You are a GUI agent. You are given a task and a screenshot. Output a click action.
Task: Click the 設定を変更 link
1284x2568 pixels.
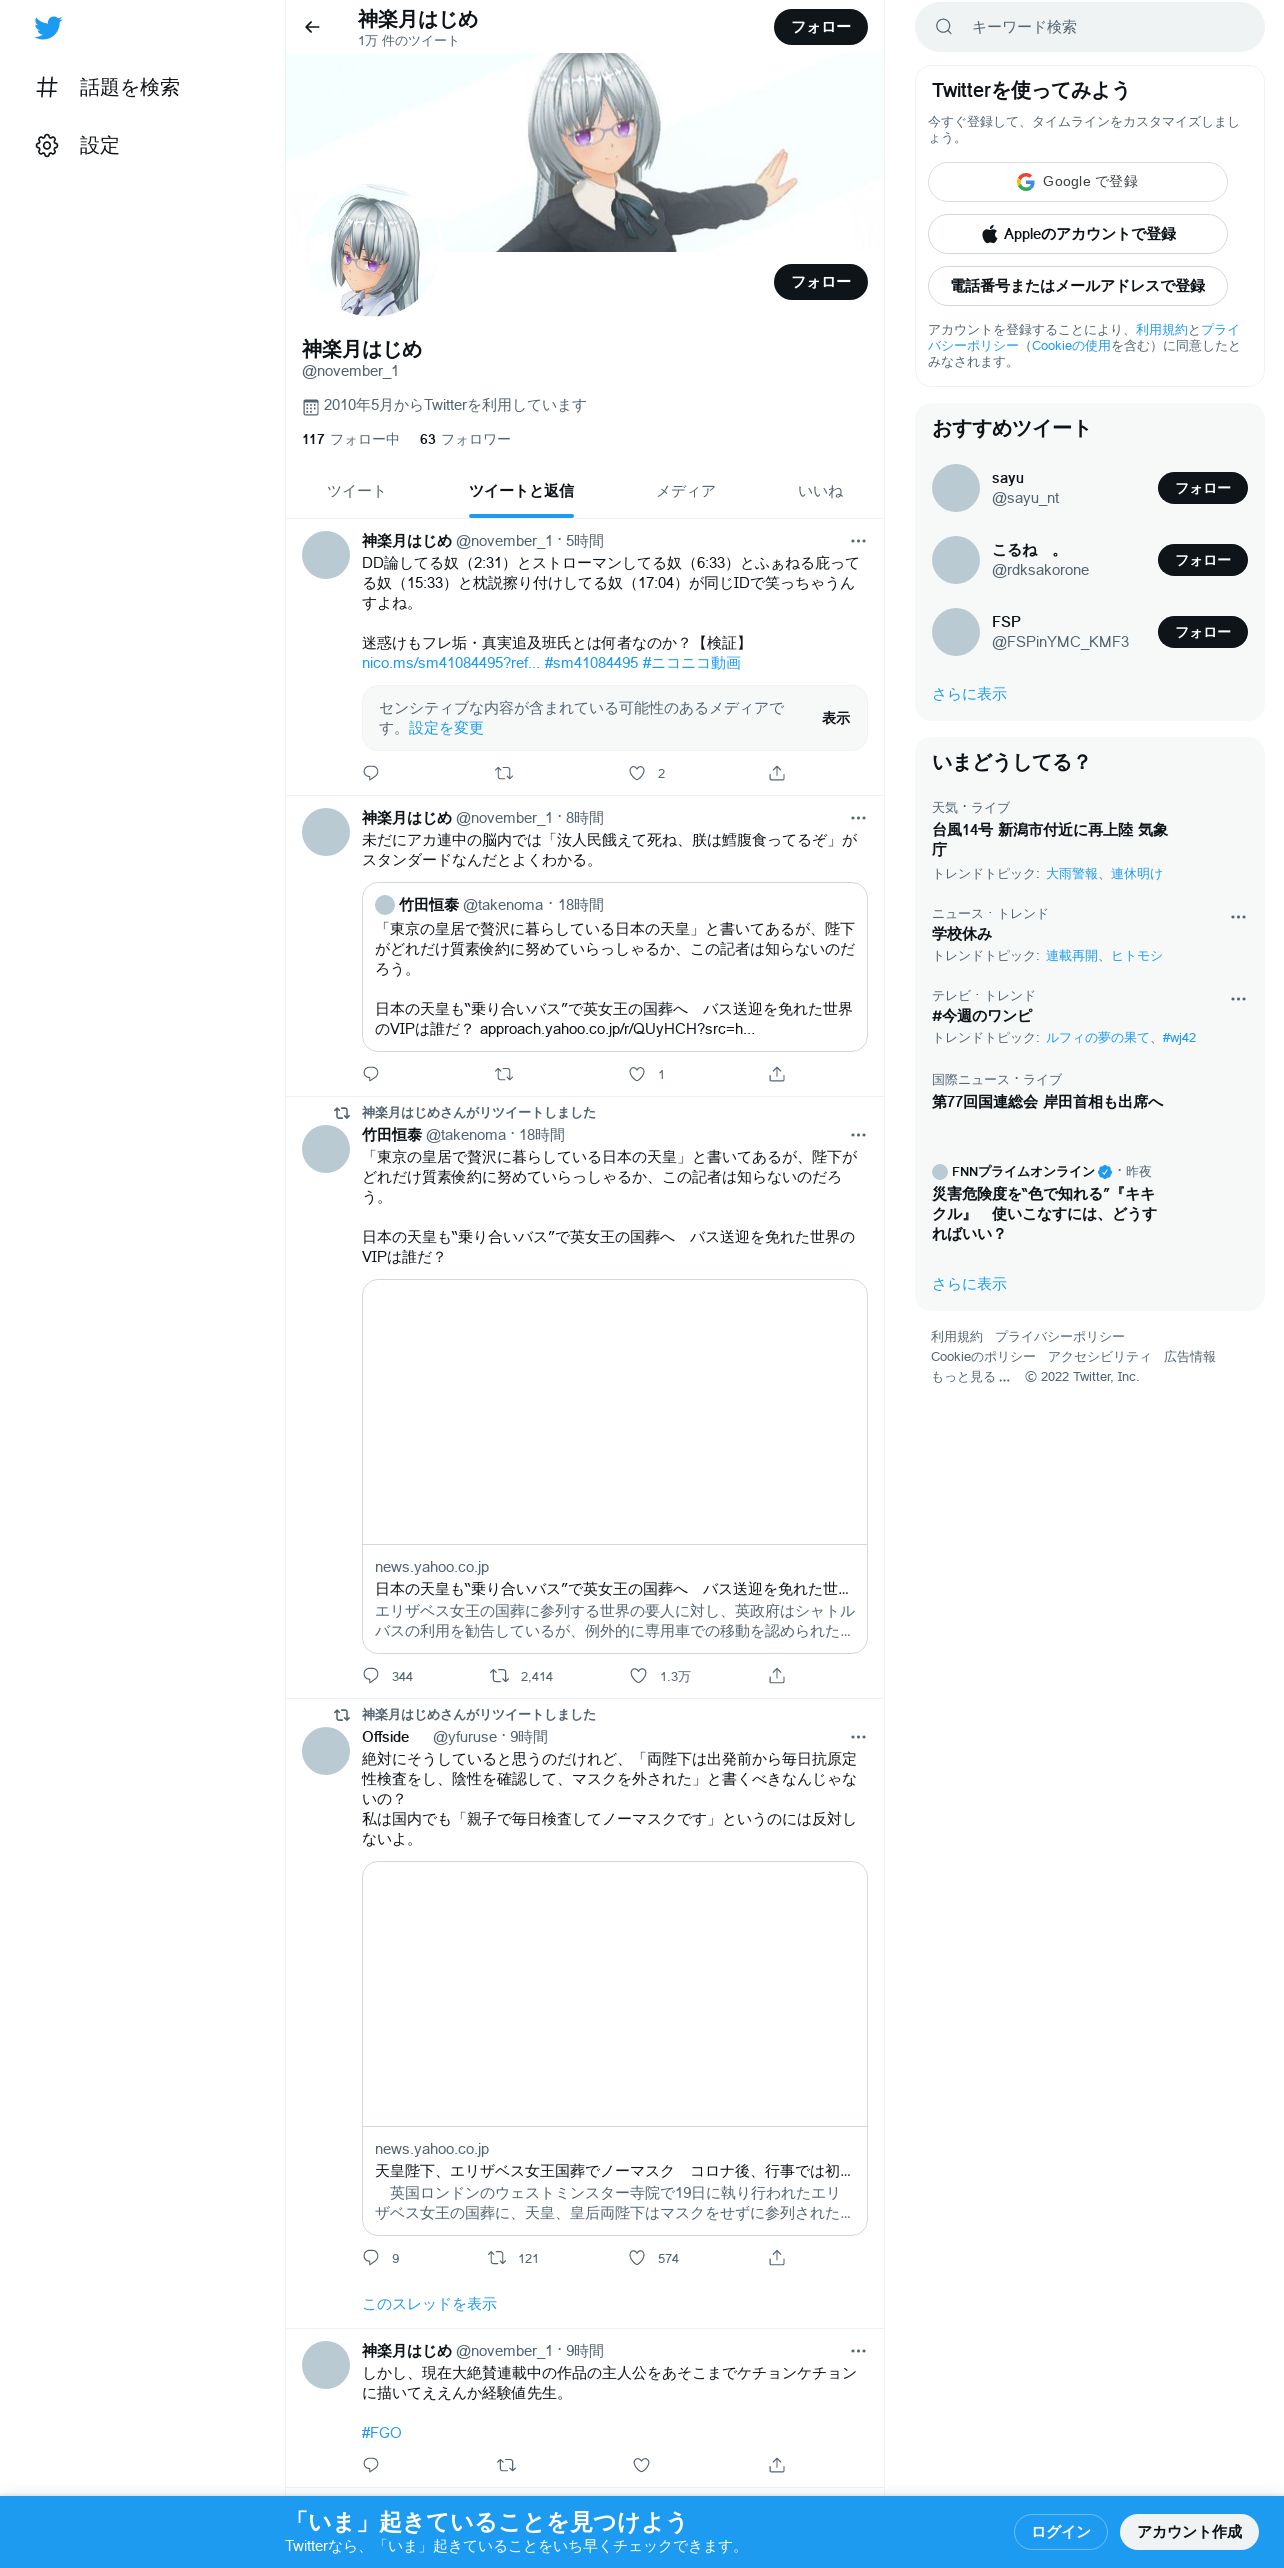click(446, 728)
